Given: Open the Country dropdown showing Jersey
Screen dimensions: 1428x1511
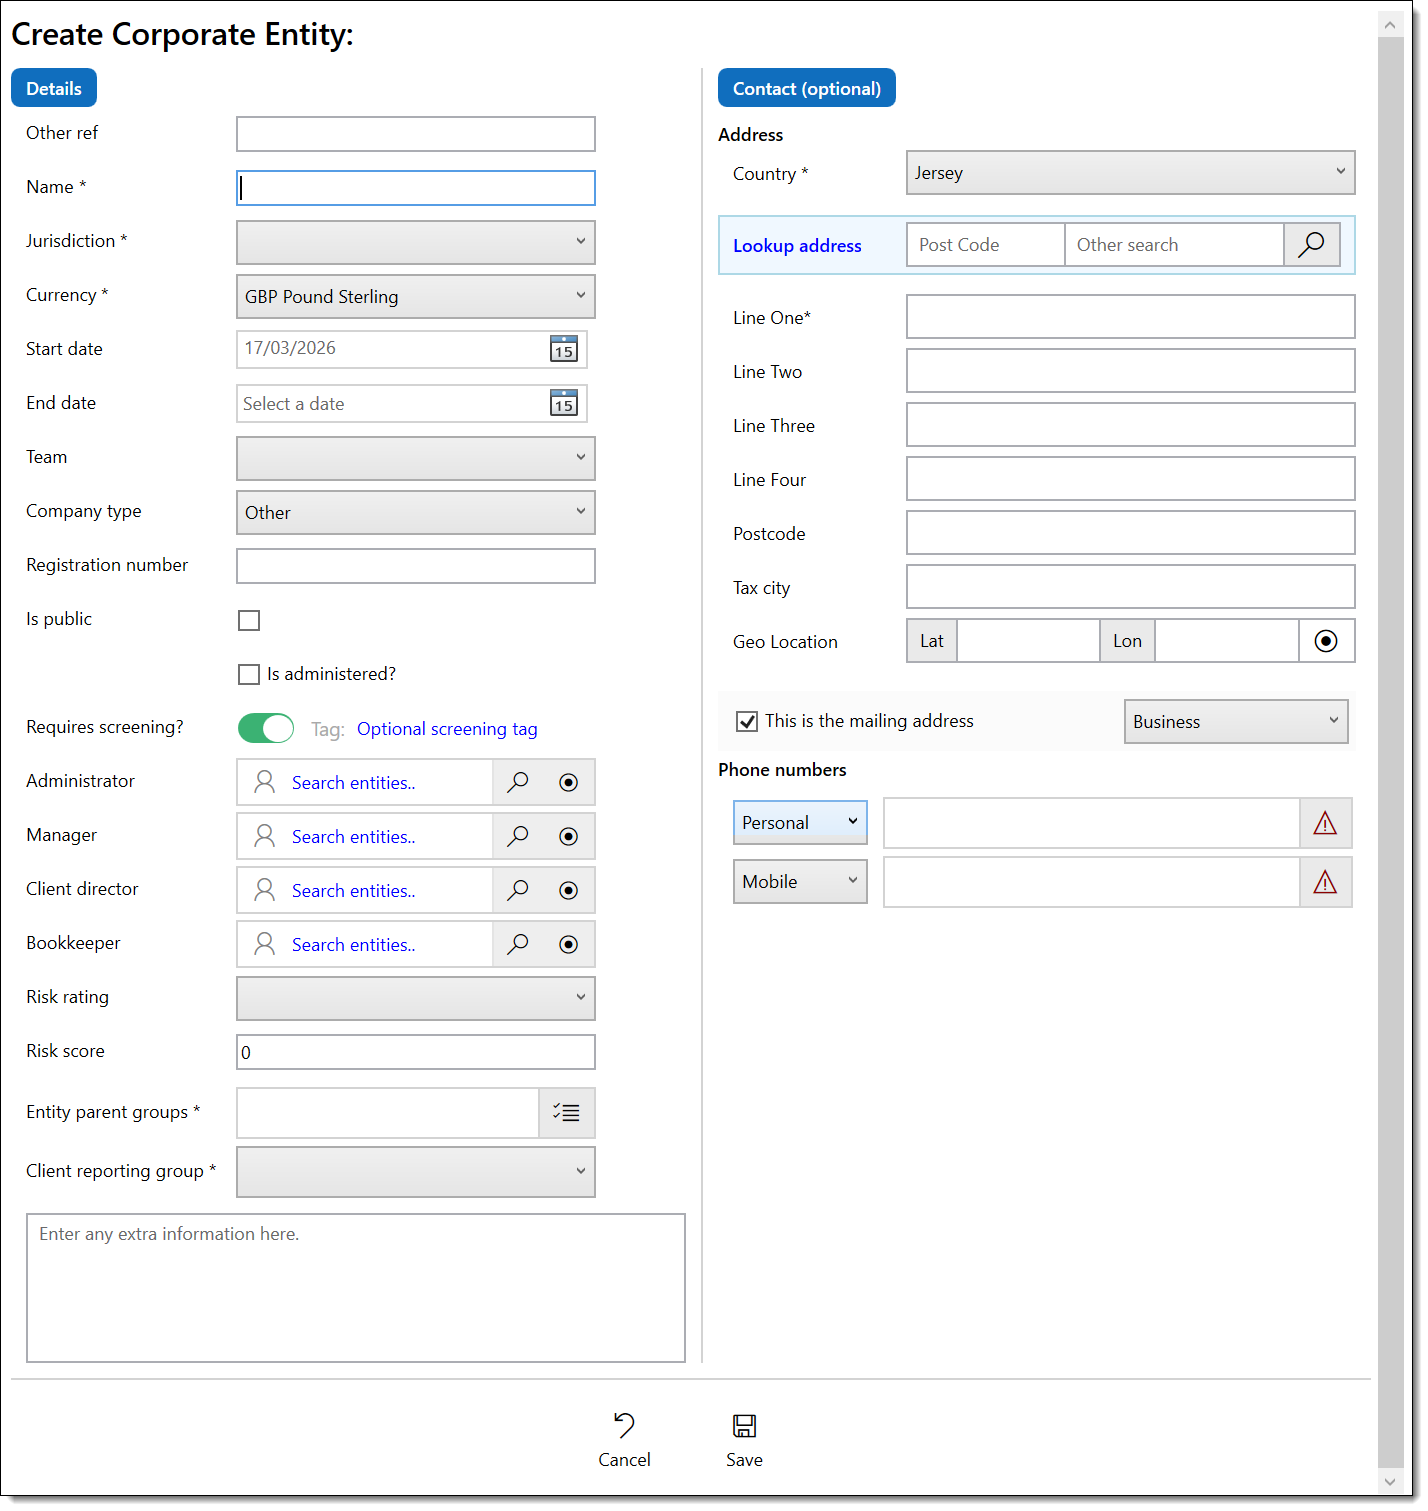Looking at the screenshot, I should click(1129, 172).
